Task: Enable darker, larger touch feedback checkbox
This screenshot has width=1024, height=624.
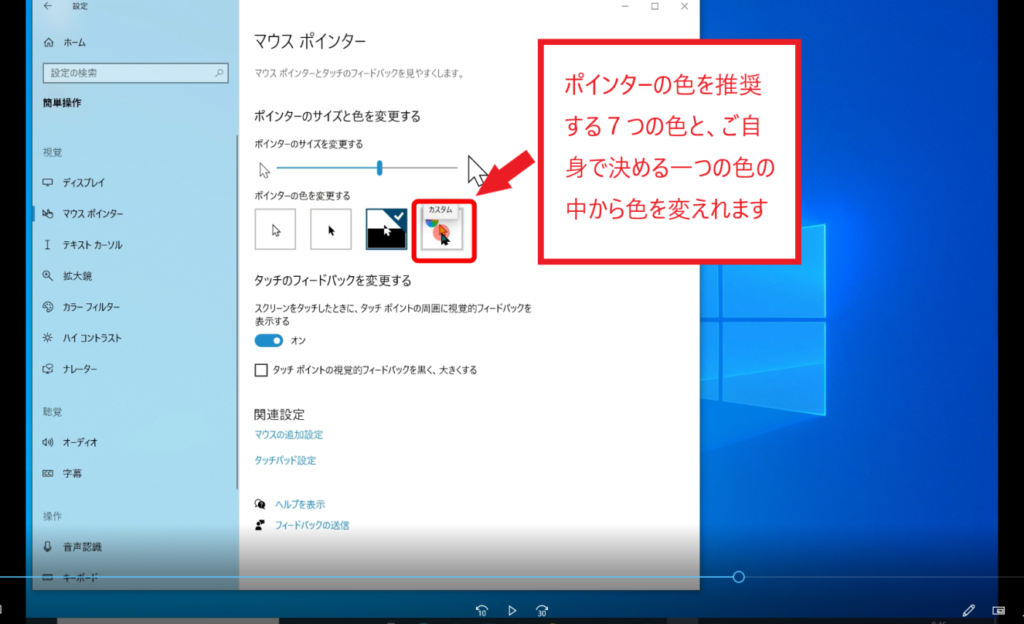Action: tap(262, 370)
